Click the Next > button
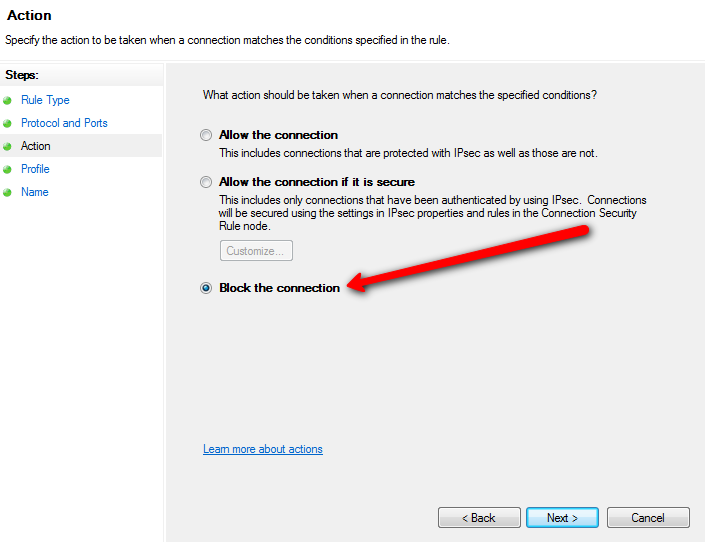705x542 pixels. [x=562, y=518]
